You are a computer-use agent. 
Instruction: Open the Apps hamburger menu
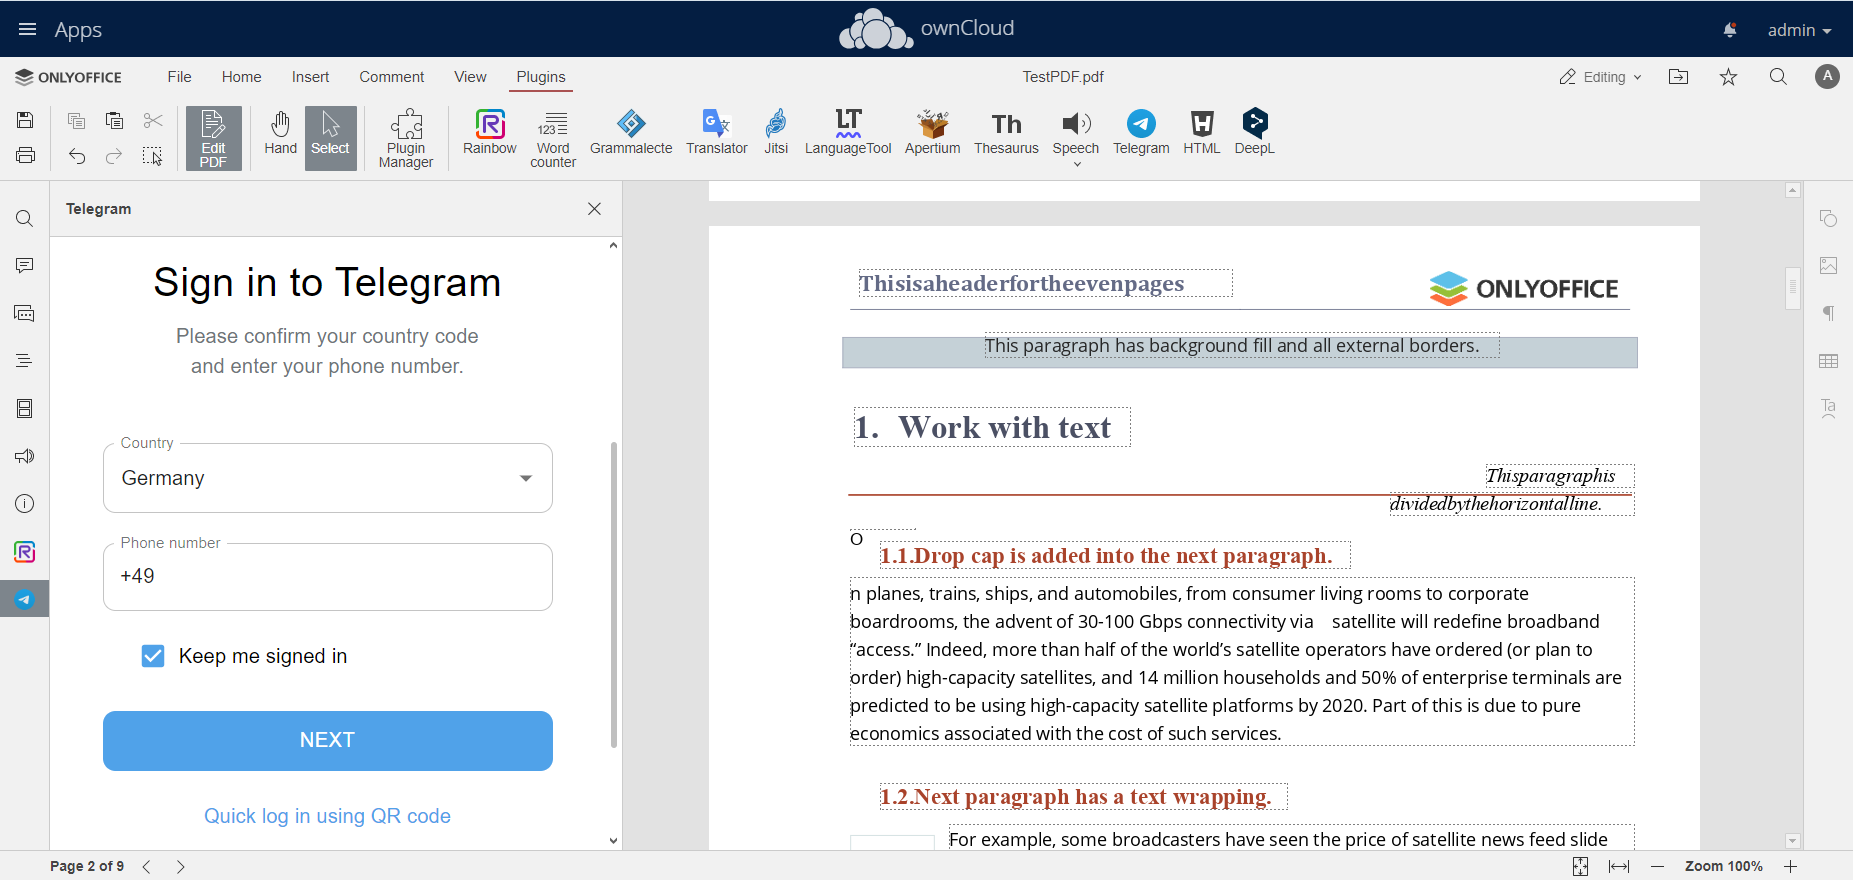(27, 29)
